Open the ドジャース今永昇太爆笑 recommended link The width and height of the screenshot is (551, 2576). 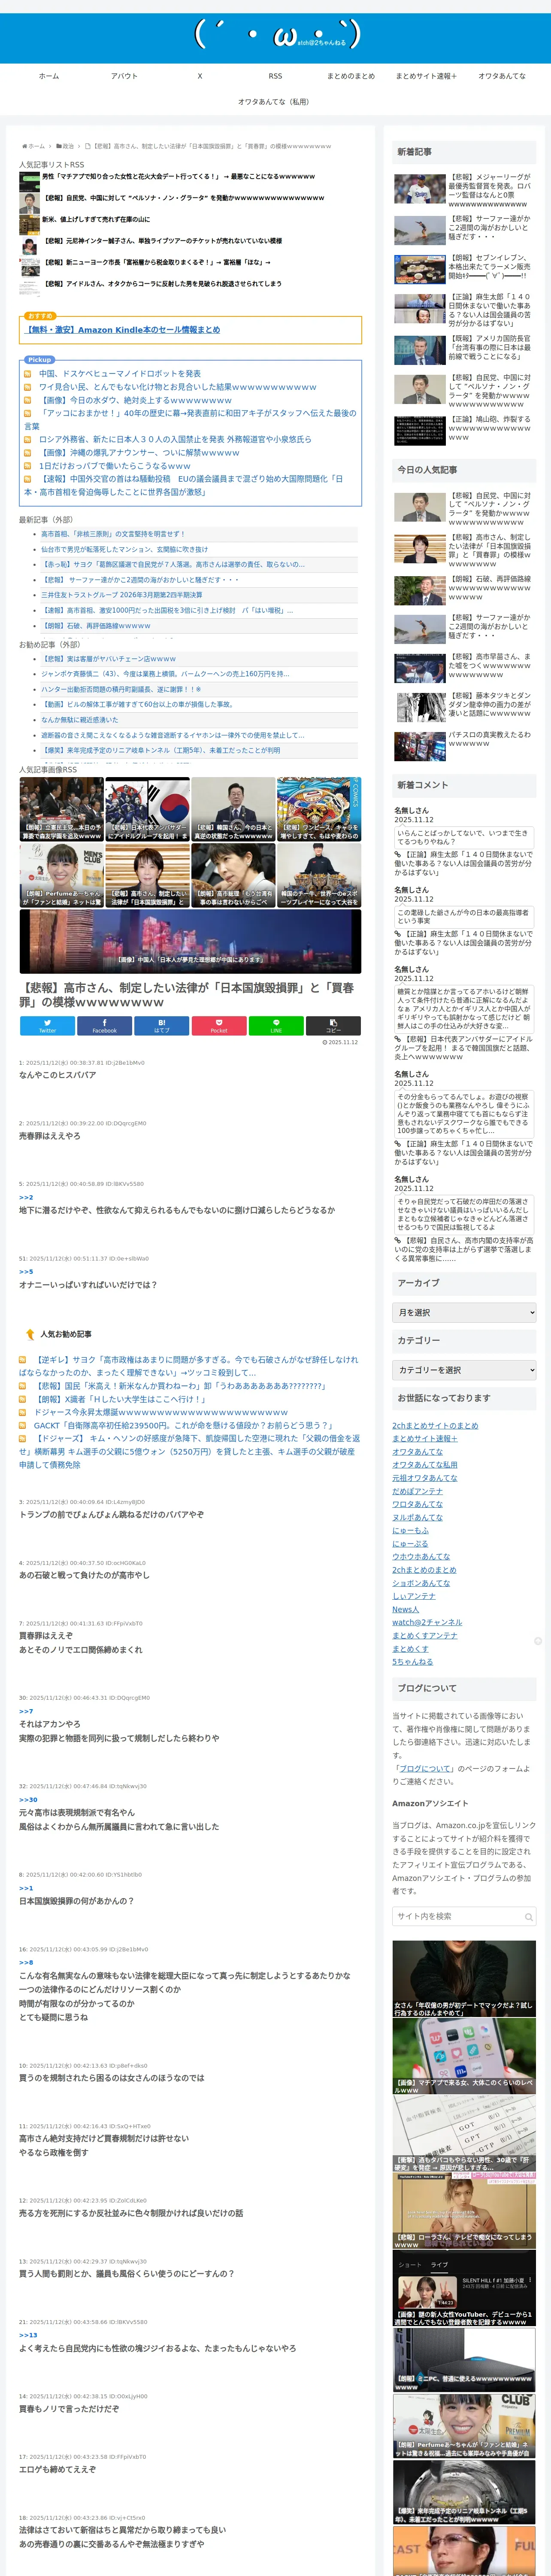click(x=160, y=1412)
